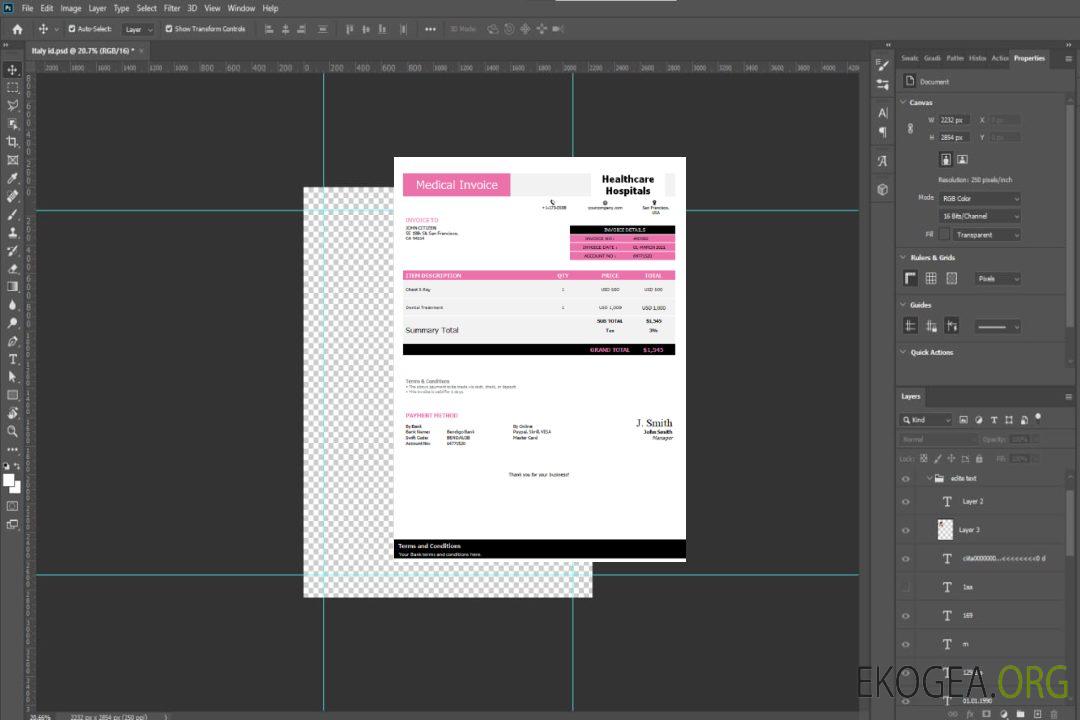This screenshot has width=1080, height=720.
Task: Click the canvas width input field
Action: [953, 120]
